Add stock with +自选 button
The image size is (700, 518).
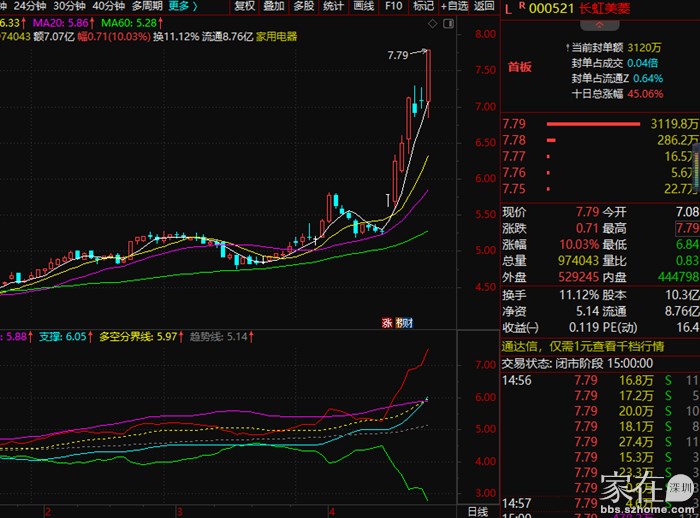[455, 6]
